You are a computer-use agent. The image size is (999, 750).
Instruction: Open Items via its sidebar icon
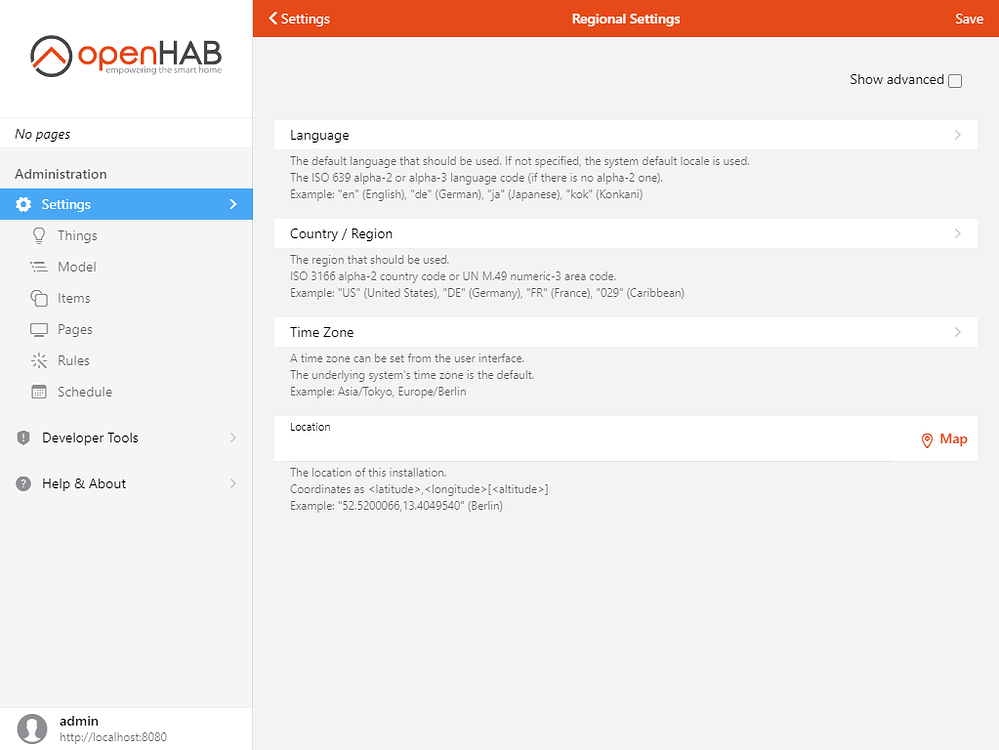38,298
